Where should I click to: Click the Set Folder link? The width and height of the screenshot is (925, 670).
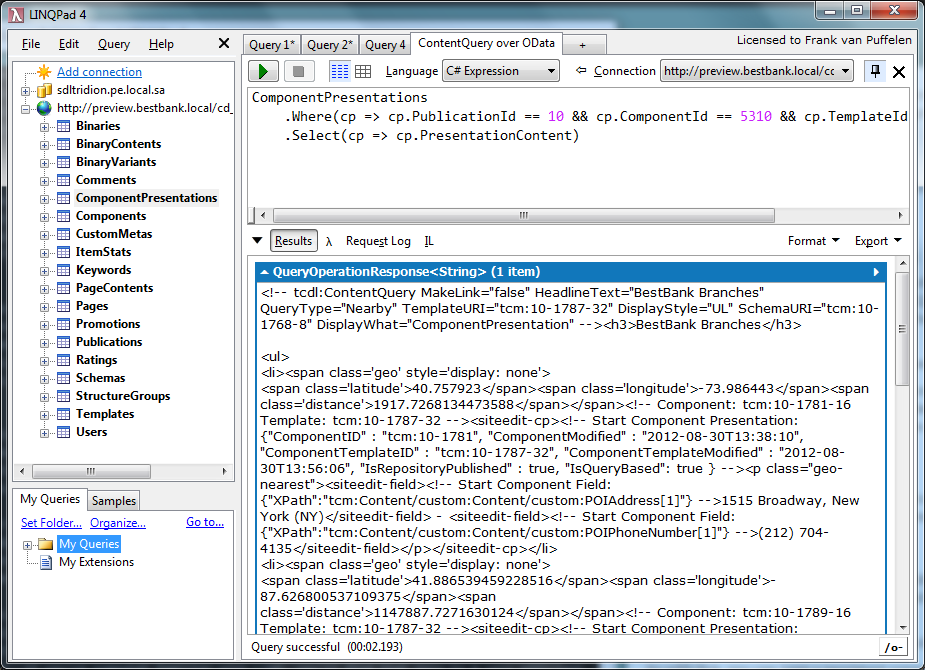[51, 522]
